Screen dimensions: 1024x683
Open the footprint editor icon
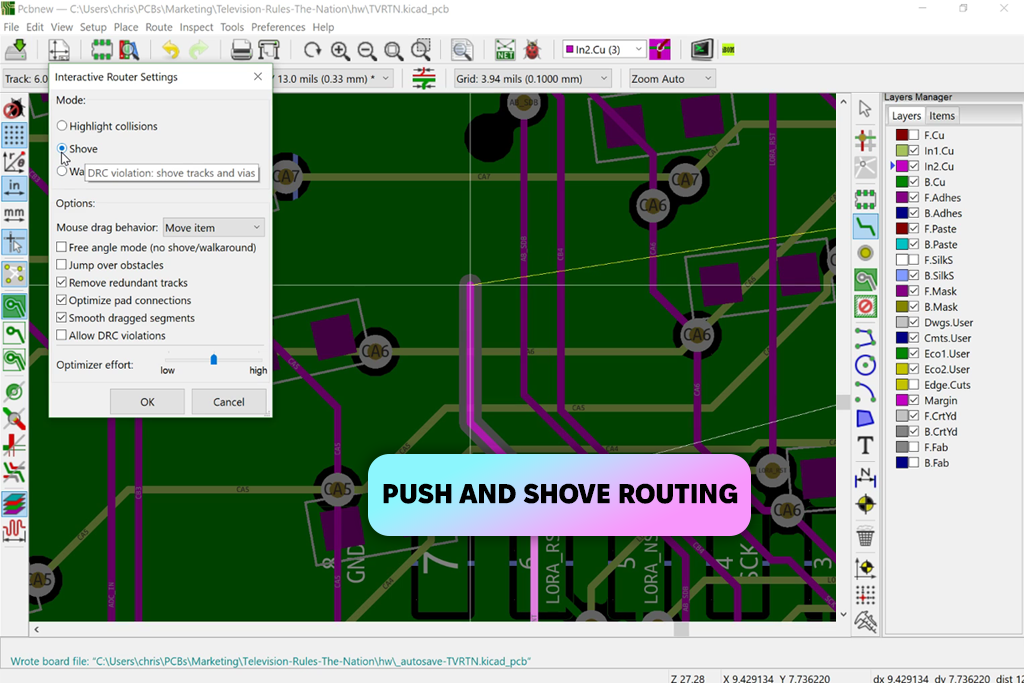tap(102, 50)
